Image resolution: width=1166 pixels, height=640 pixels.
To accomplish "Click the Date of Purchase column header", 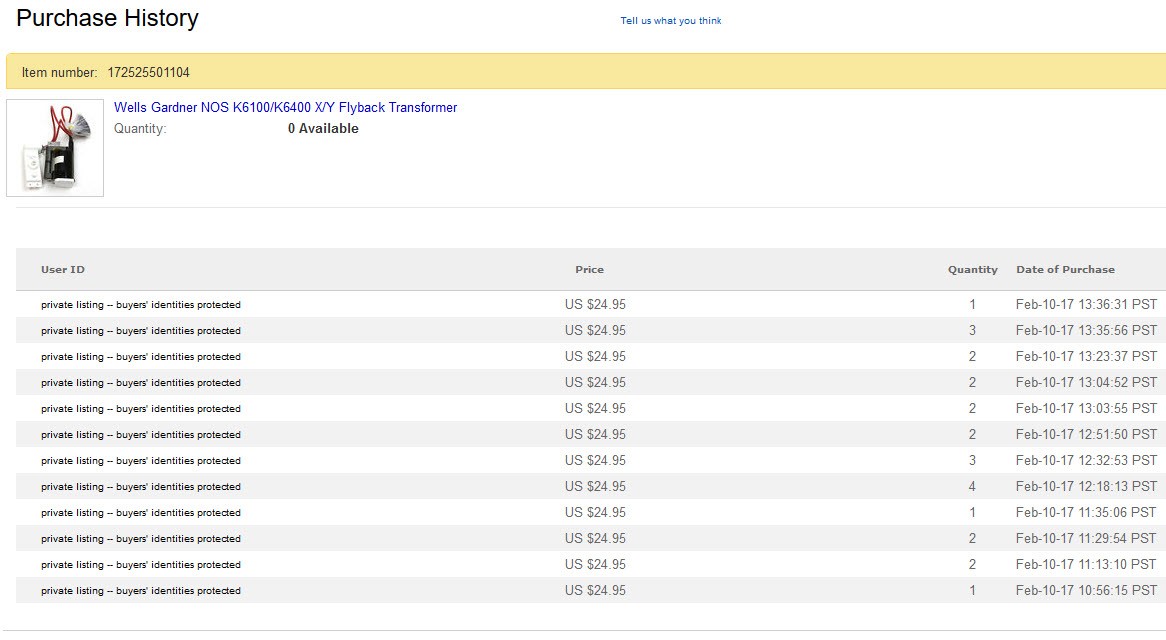I will [x=1065, y=270].
